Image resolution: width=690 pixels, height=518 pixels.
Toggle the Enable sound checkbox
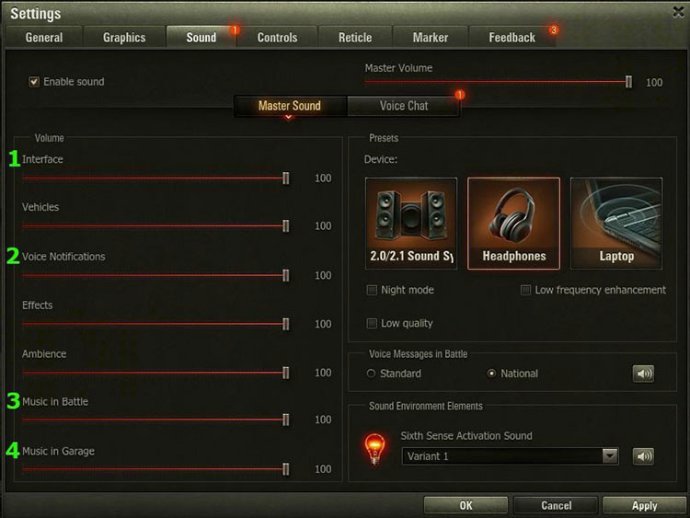tap(34, 82)
